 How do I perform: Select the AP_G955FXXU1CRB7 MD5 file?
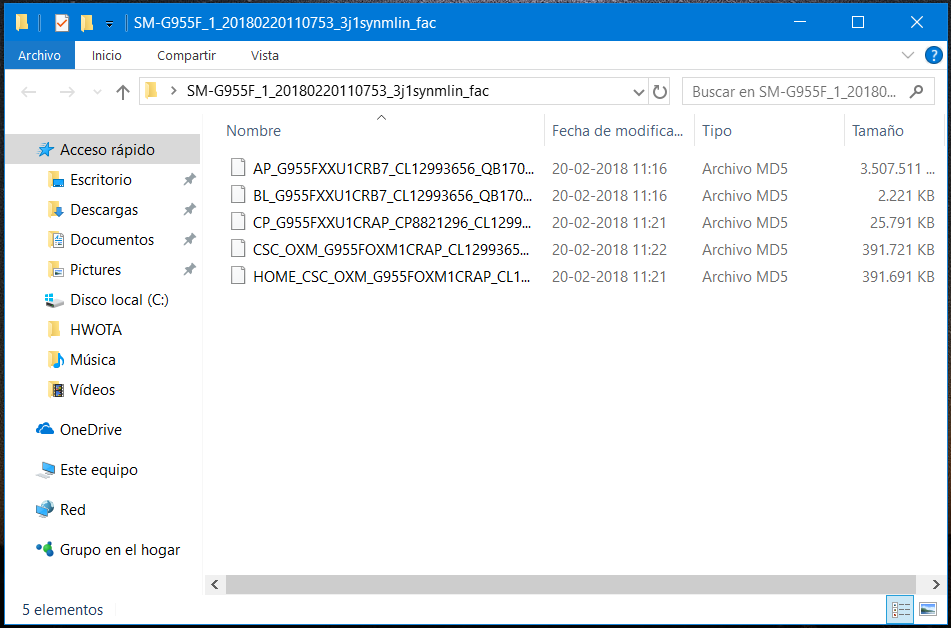click(393, 168)
